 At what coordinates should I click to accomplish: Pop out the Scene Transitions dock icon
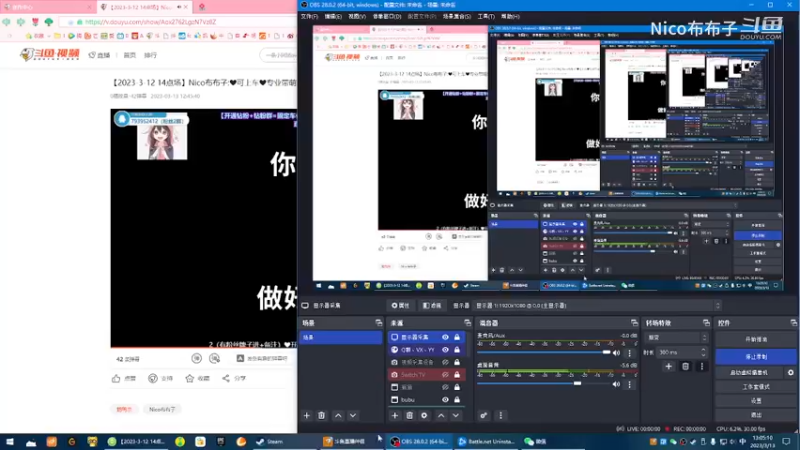pos(706,323)
